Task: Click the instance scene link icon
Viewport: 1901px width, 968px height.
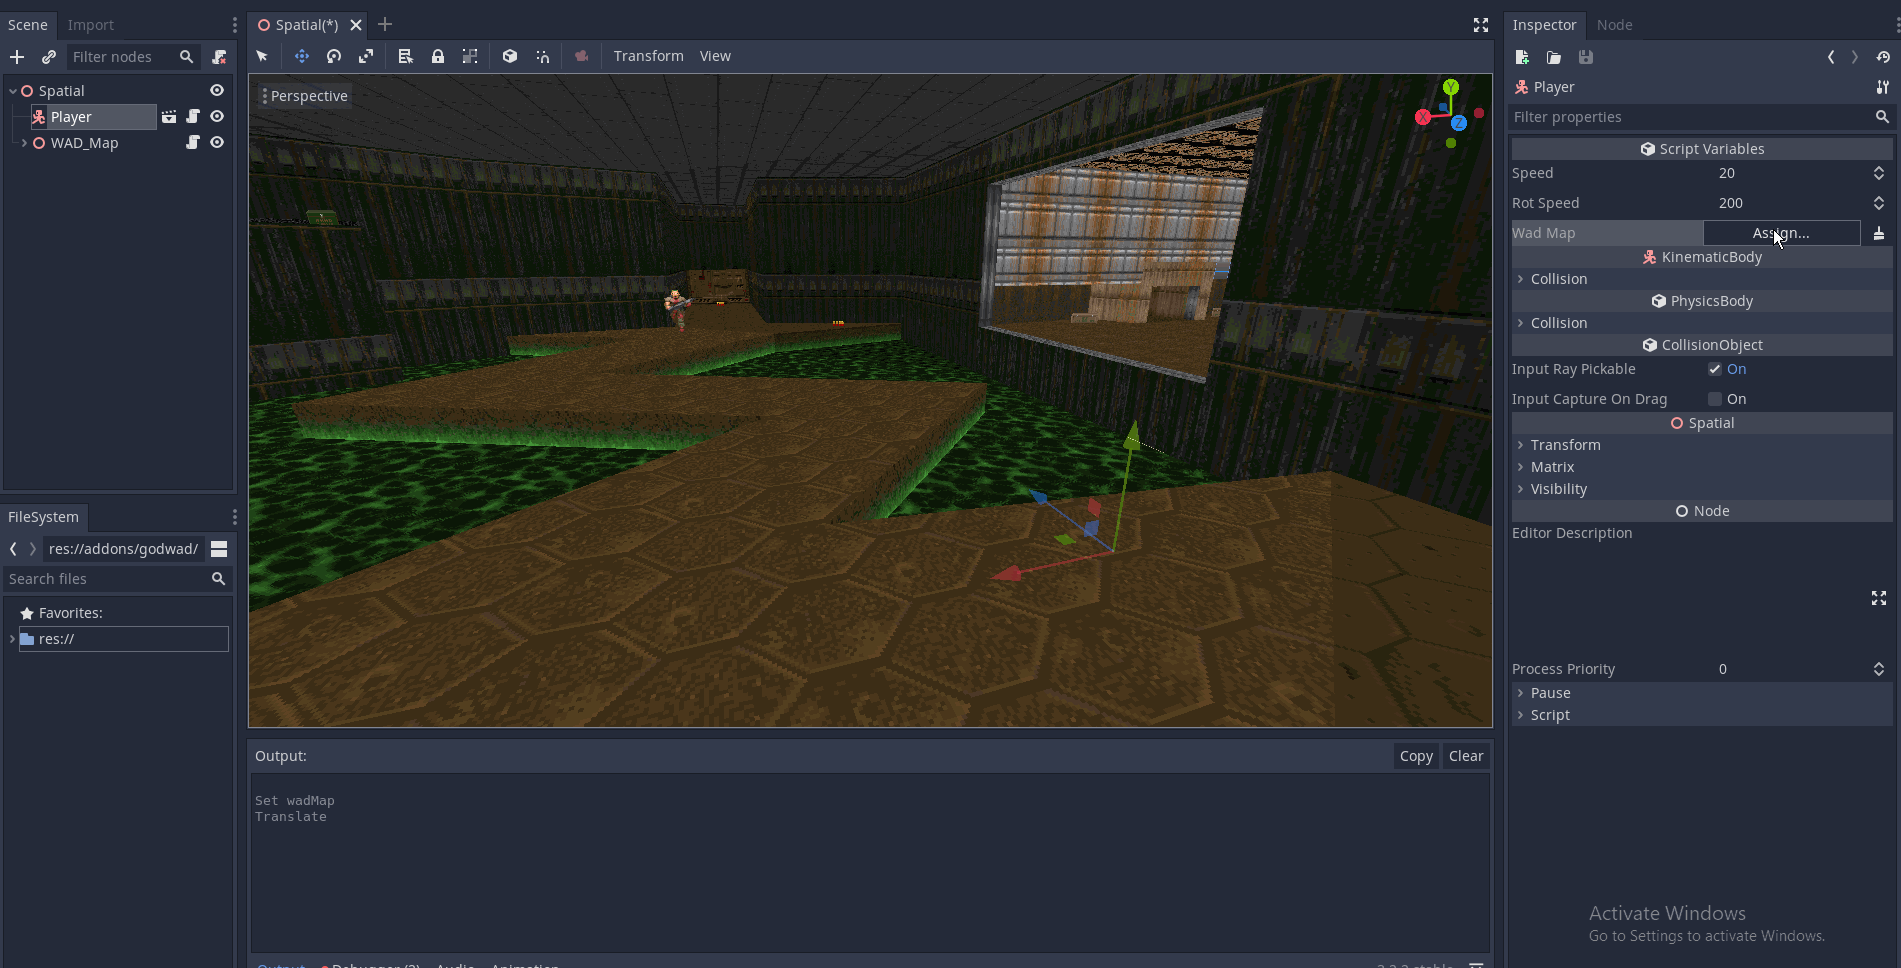Action: 48,57
